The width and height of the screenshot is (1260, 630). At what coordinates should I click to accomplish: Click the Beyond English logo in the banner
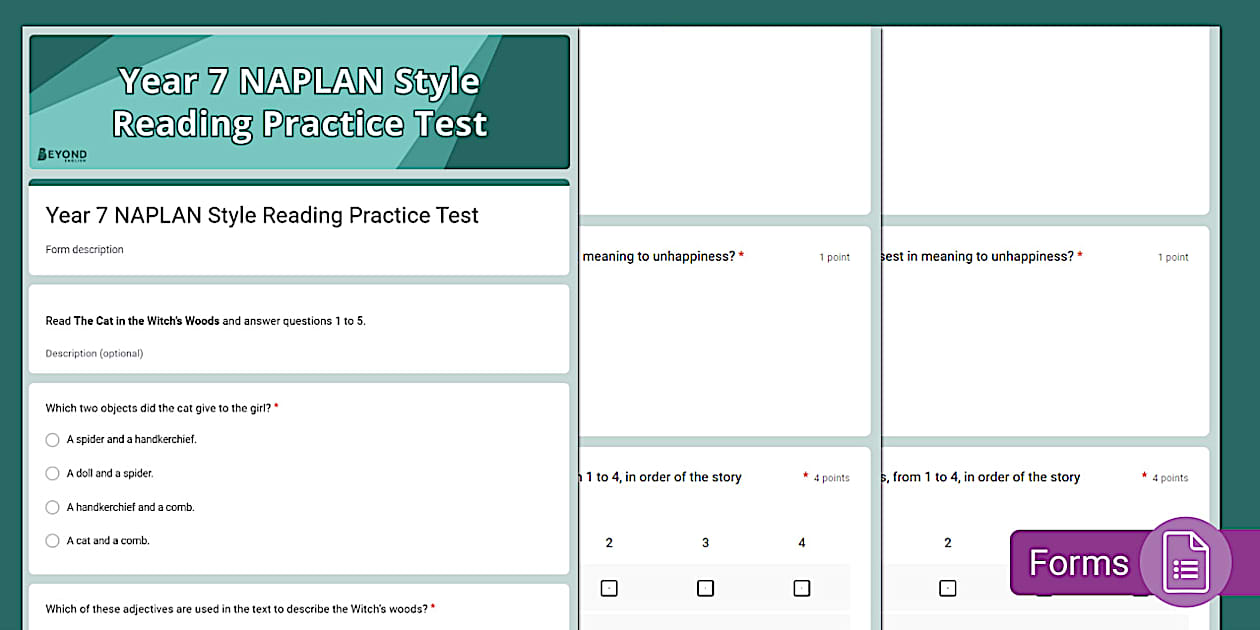pos(62,156)
